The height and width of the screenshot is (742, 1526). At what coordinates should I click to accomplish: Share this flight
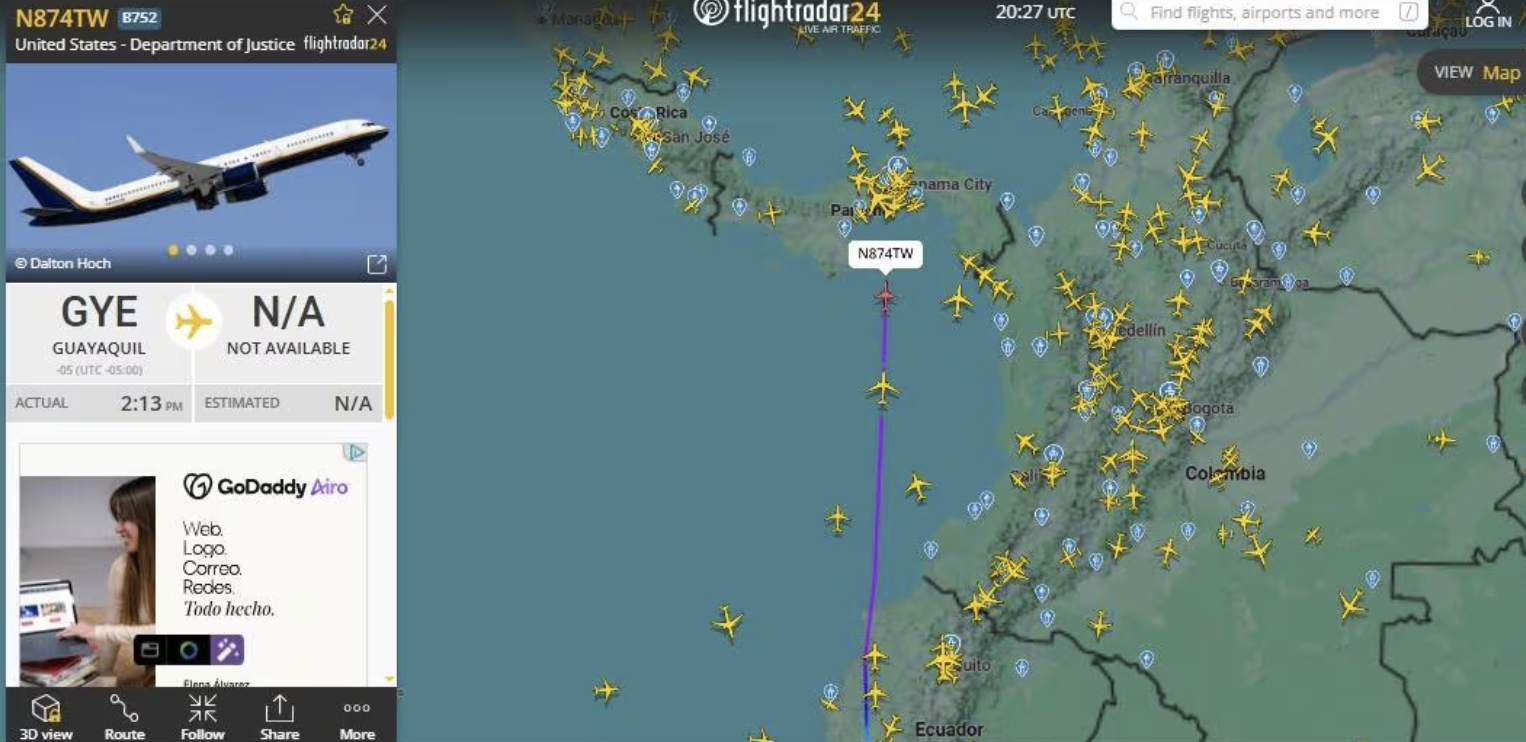[x=279, y=717]
